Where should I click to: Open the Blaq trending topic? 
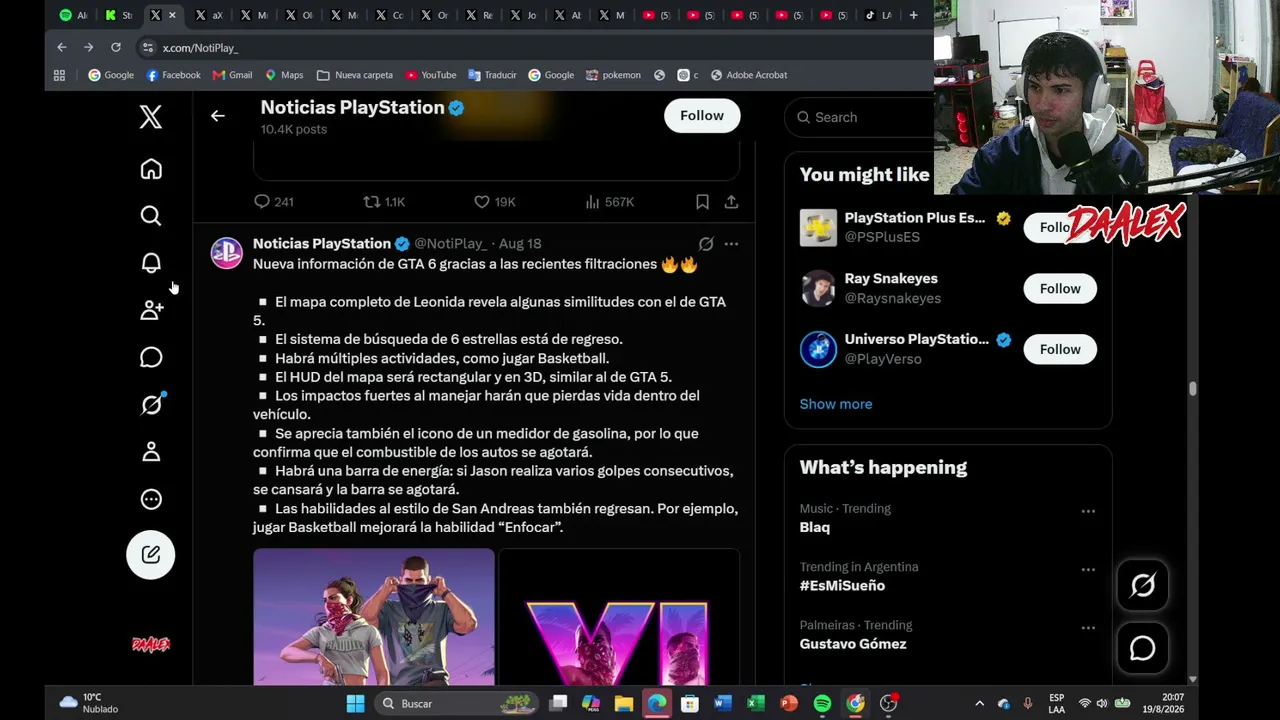coord(815,527)
